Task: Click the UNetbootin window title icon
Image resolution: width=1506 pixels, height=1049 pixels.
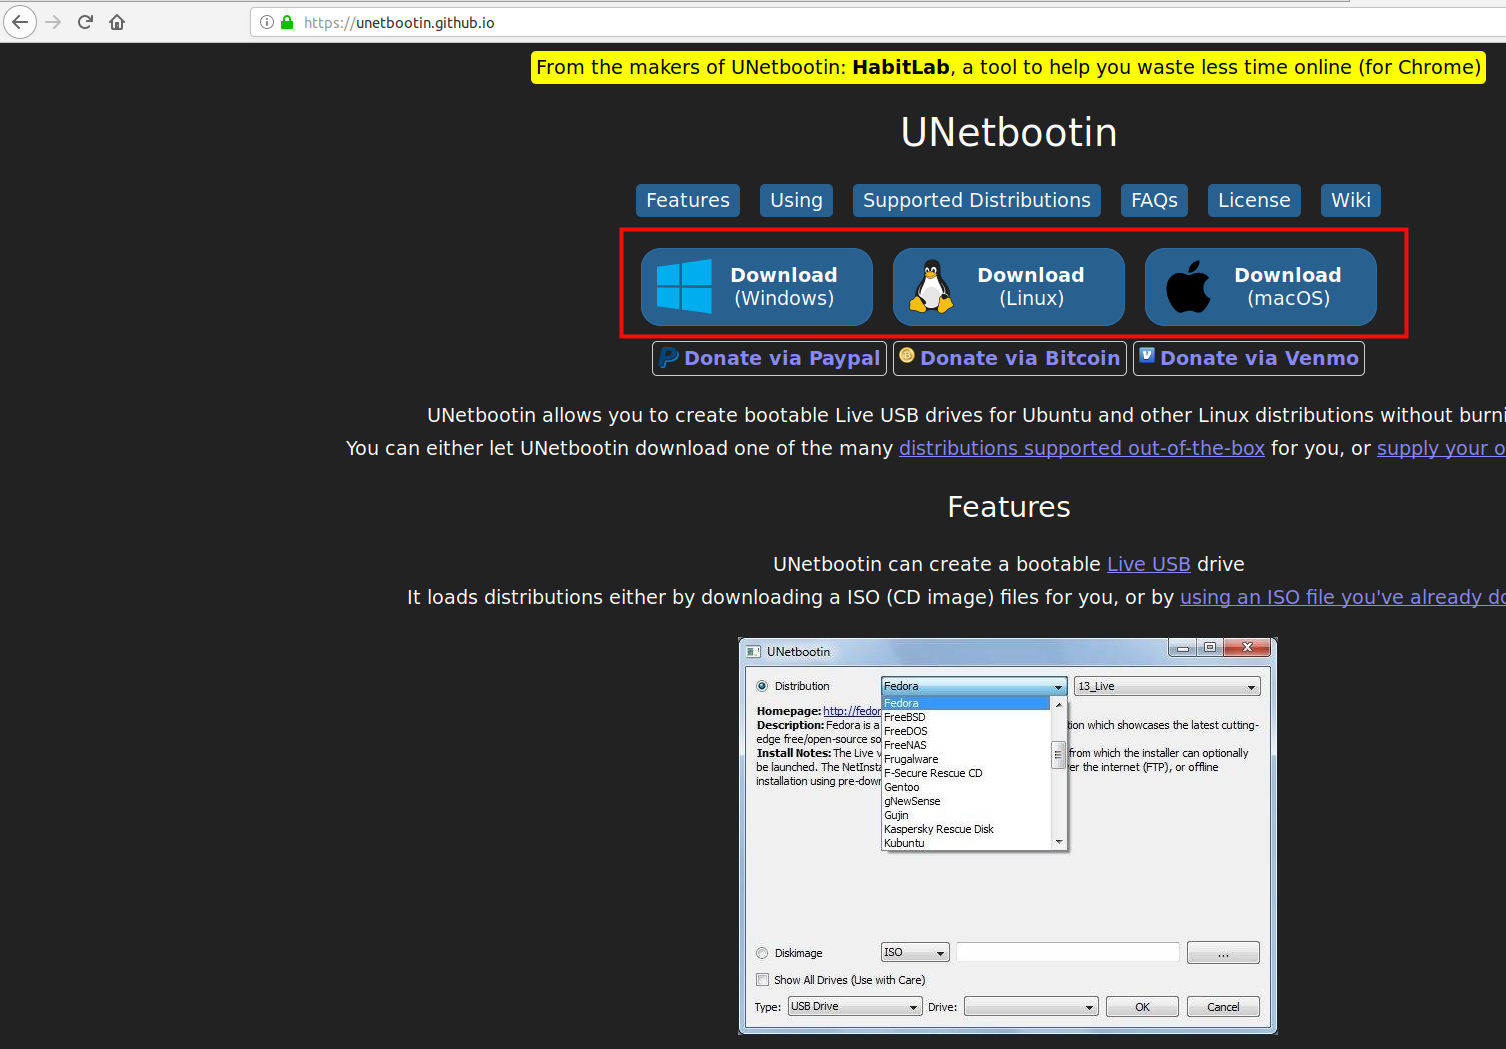Action: 753,652
